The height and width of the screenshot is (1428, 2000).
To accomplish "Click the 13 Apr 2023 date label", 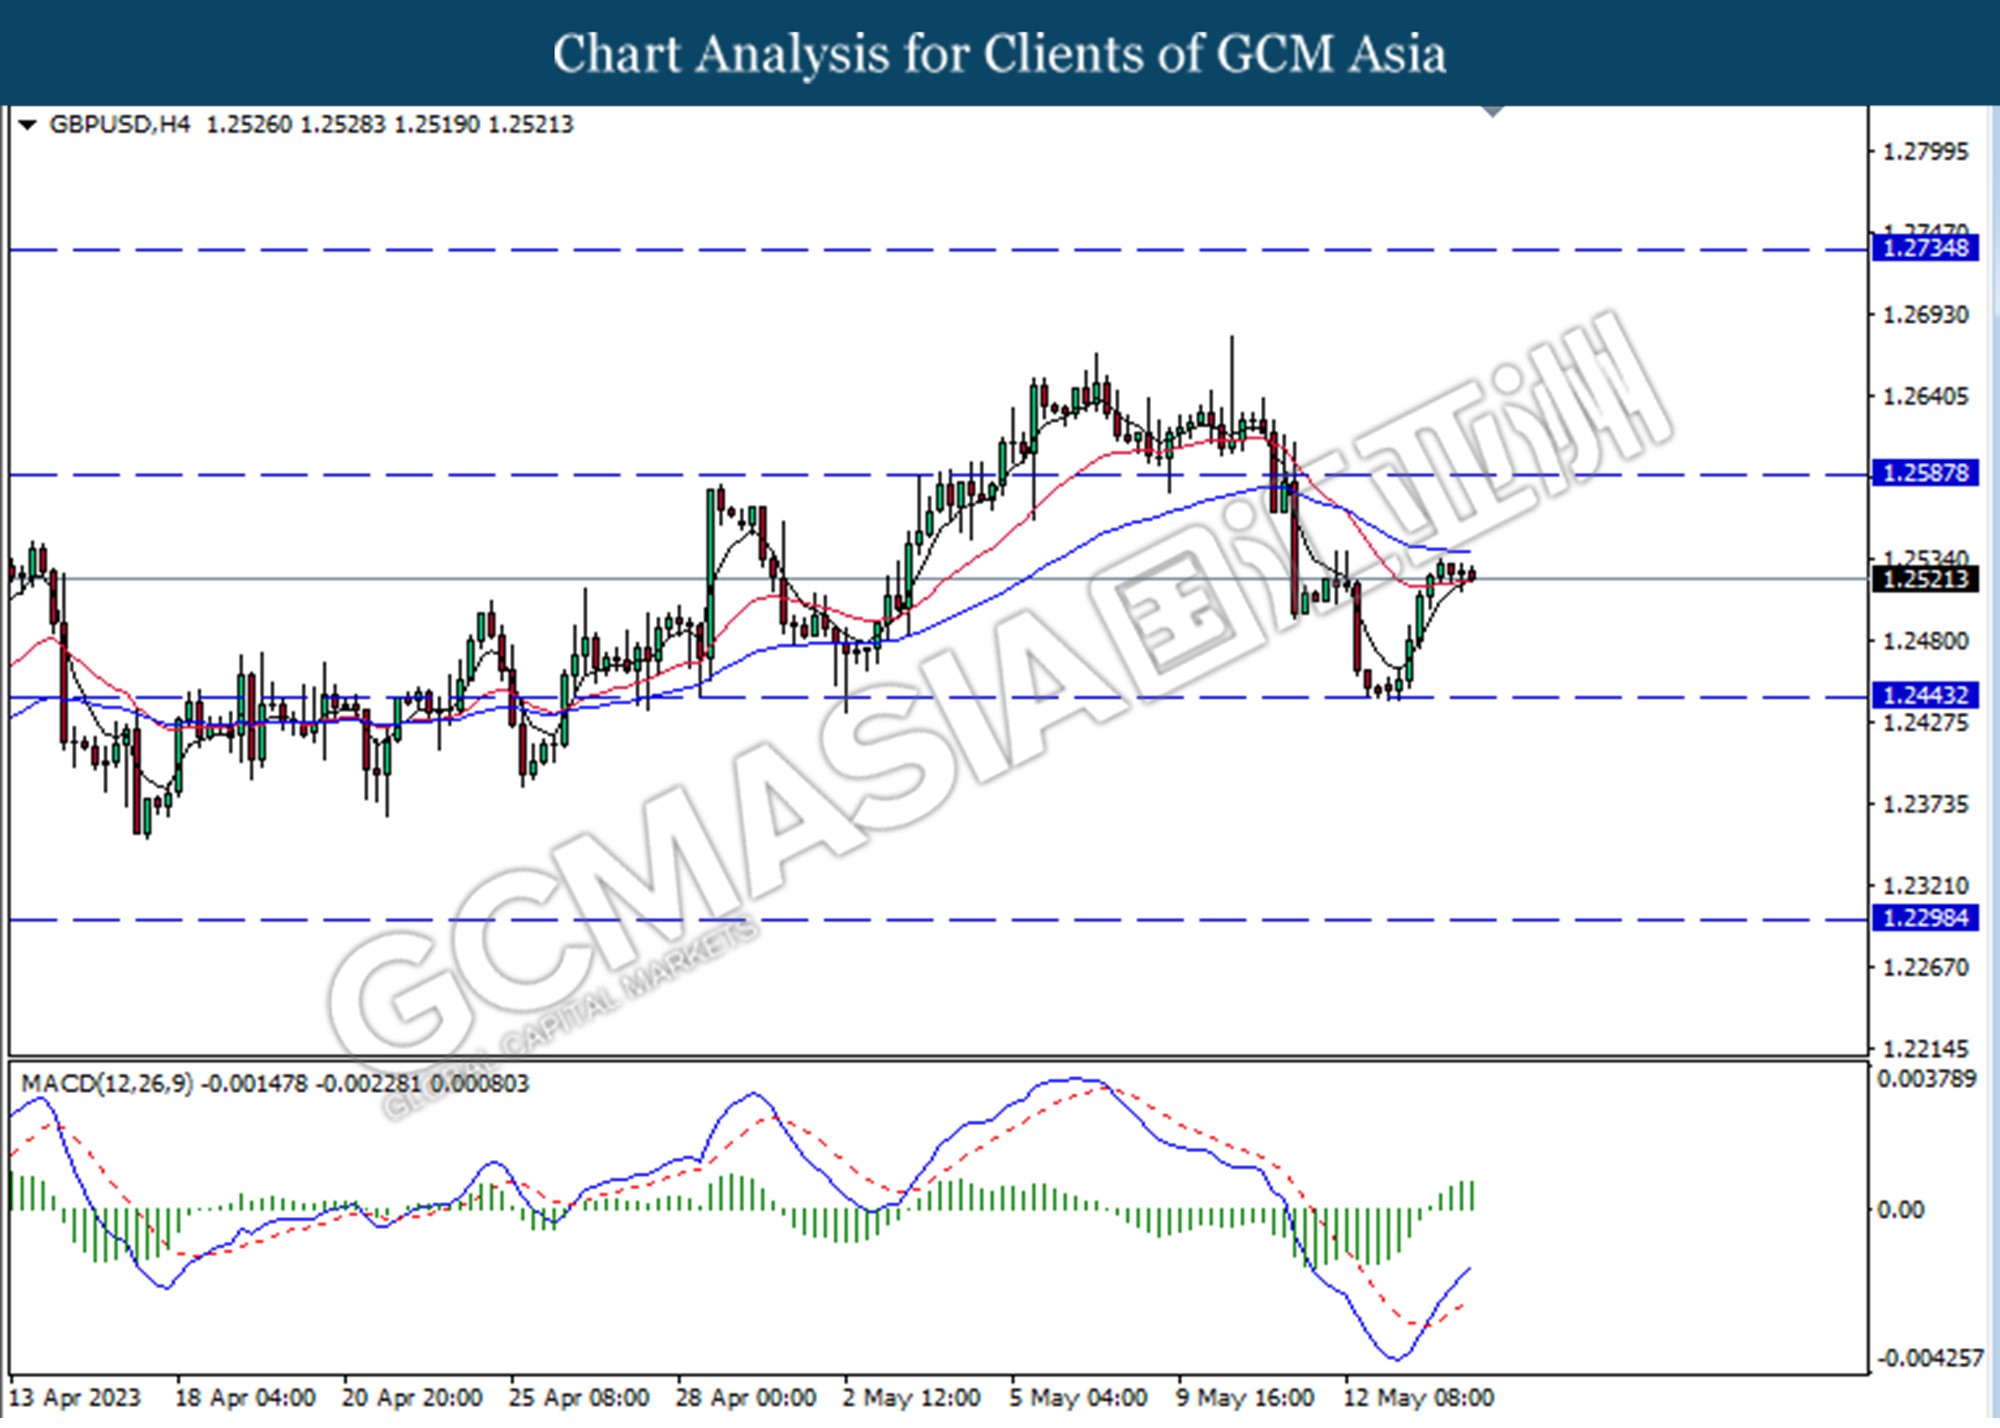I will pyautogui.click(x=75, y=1398).
